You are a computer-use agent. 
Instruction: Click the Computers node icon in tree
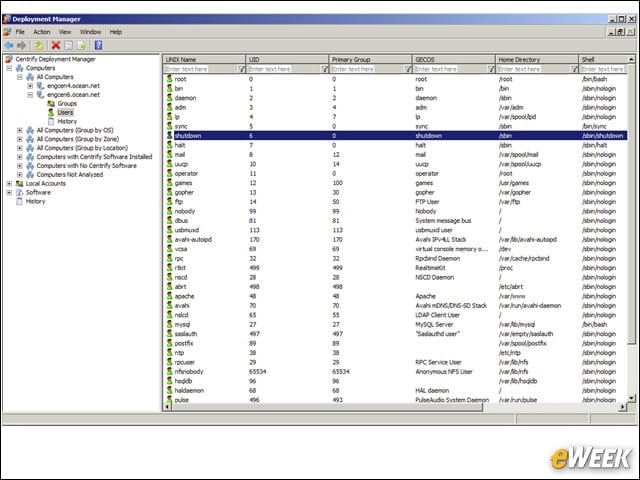(x=19, y=68)
